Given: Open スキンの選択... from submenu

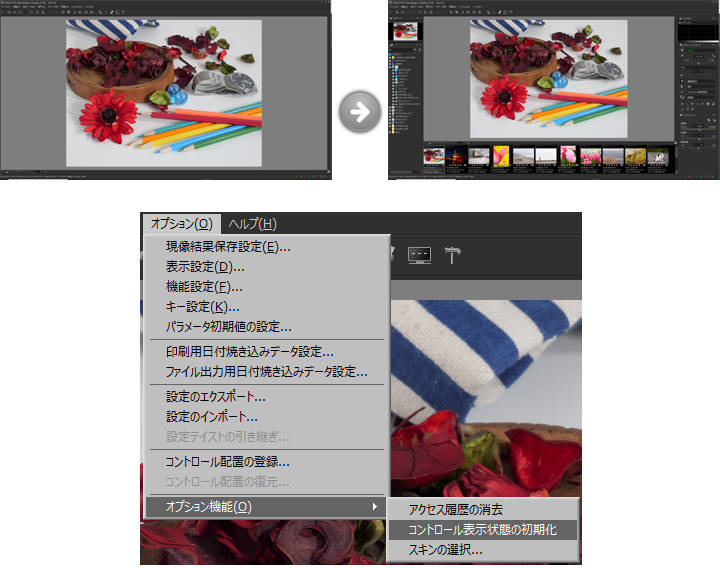Looking at the screenshot, I should pos(445,550).
